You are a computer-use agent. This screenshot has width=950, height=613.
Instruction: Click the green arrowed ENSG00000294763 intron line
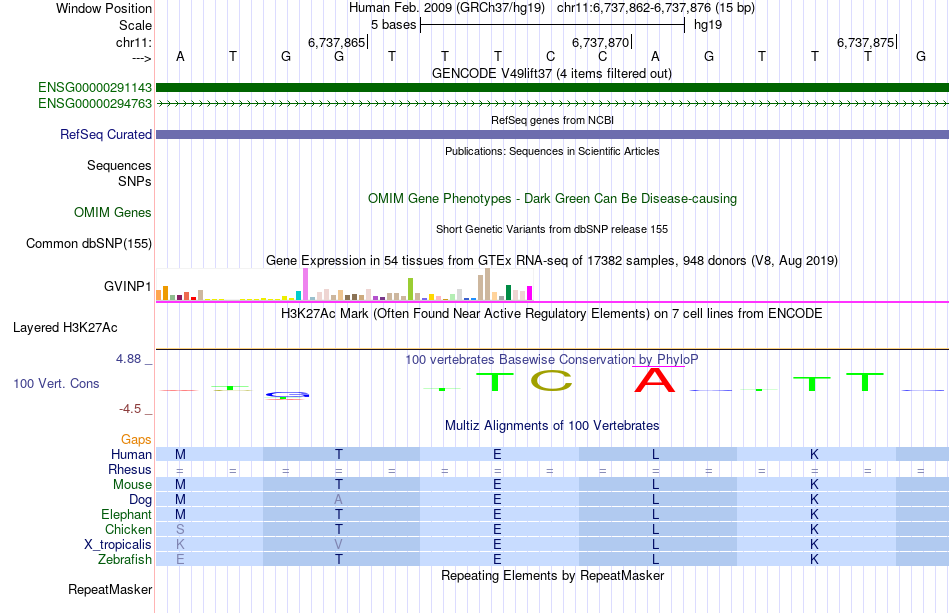[552, 104]
